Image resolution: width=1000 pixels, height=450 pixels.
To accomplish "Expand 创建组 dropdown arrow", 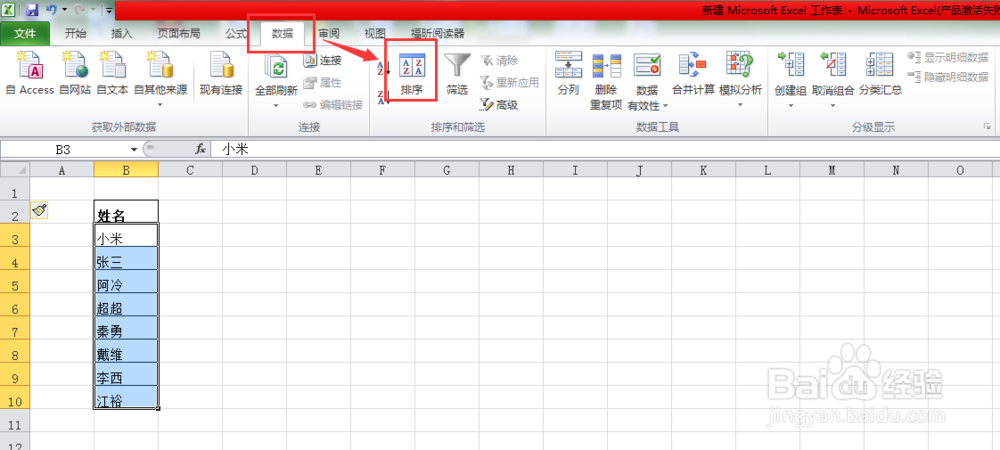I will [x=791, y=105].
